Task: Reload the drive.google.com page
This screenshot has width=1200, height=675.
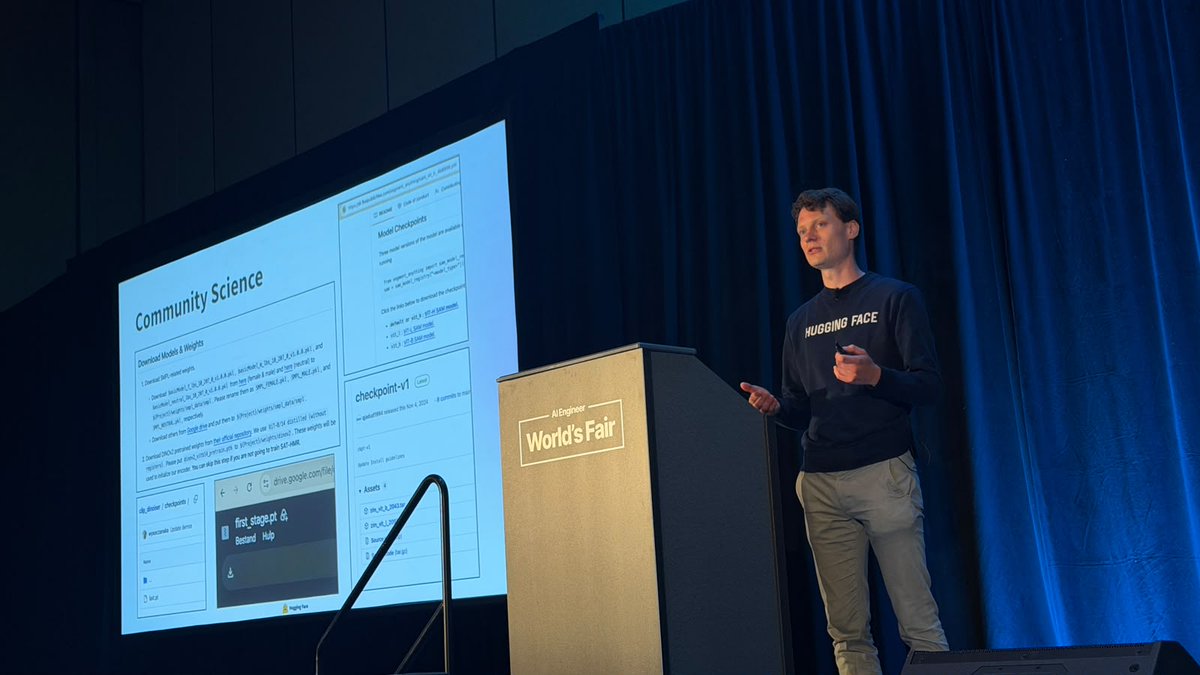Action: (249, 487)
